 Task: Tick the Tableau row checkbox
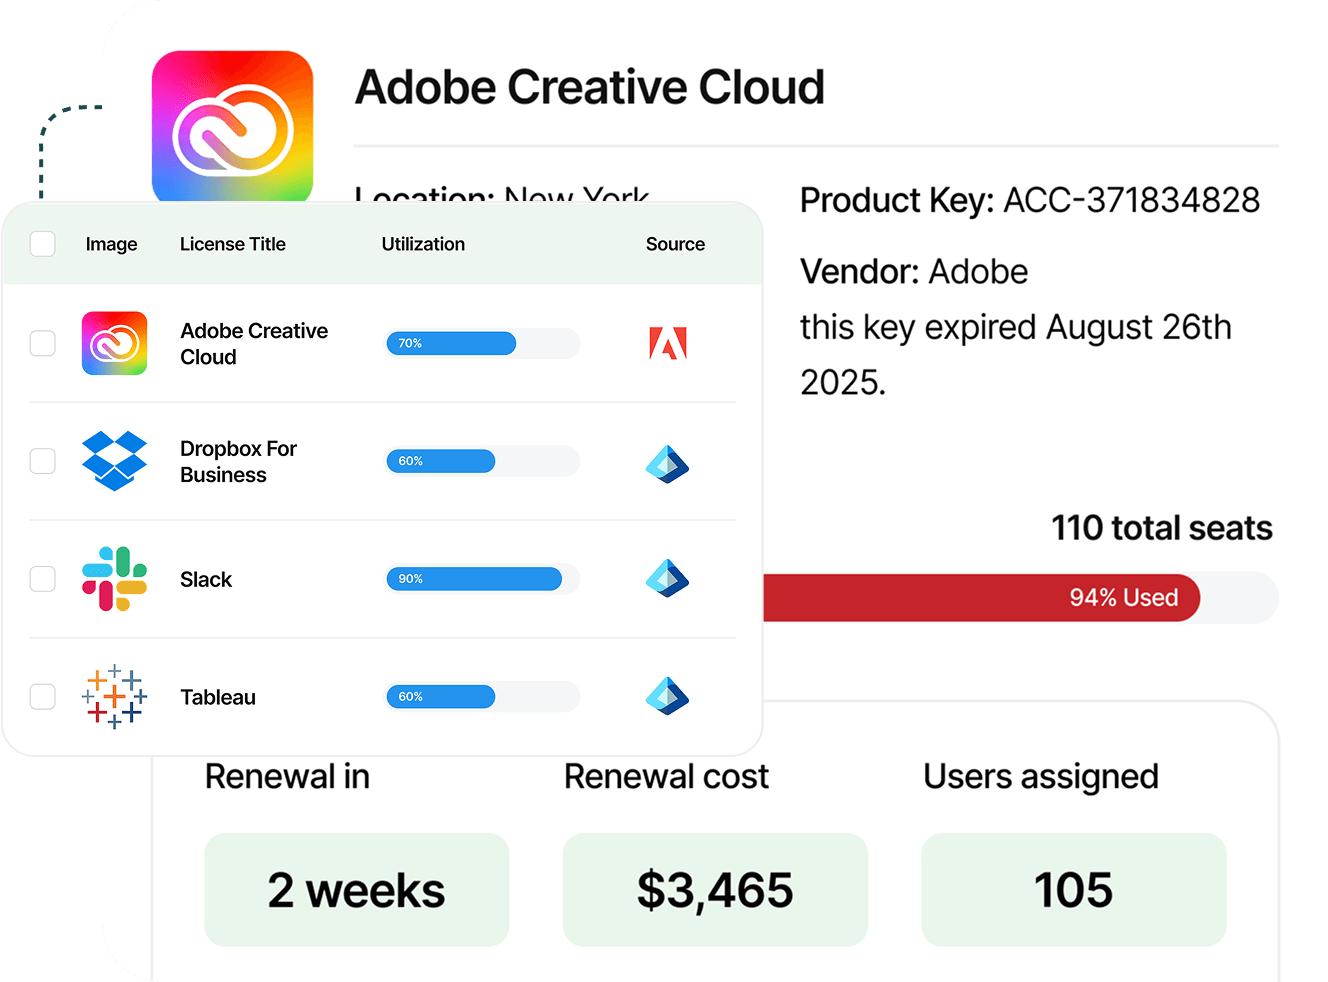[43, 696]
